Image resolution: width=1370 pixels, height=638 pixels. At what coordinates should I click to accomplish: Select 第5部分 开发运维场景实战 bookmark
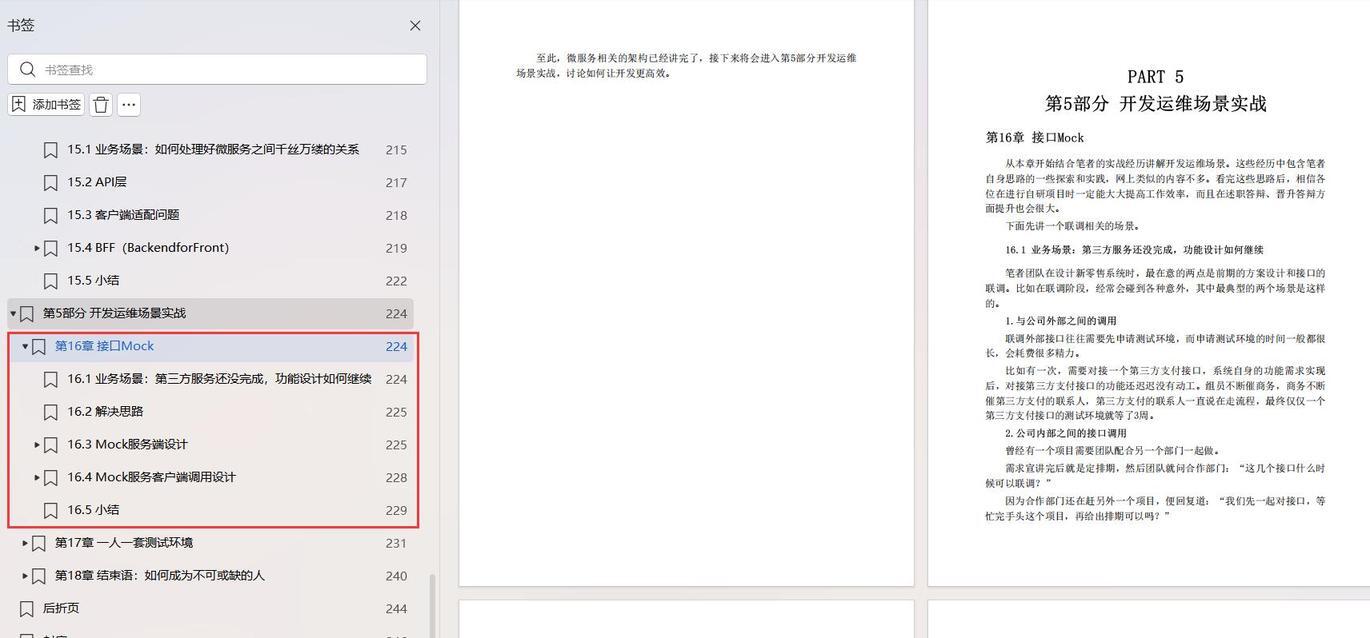tap(114, 313)
